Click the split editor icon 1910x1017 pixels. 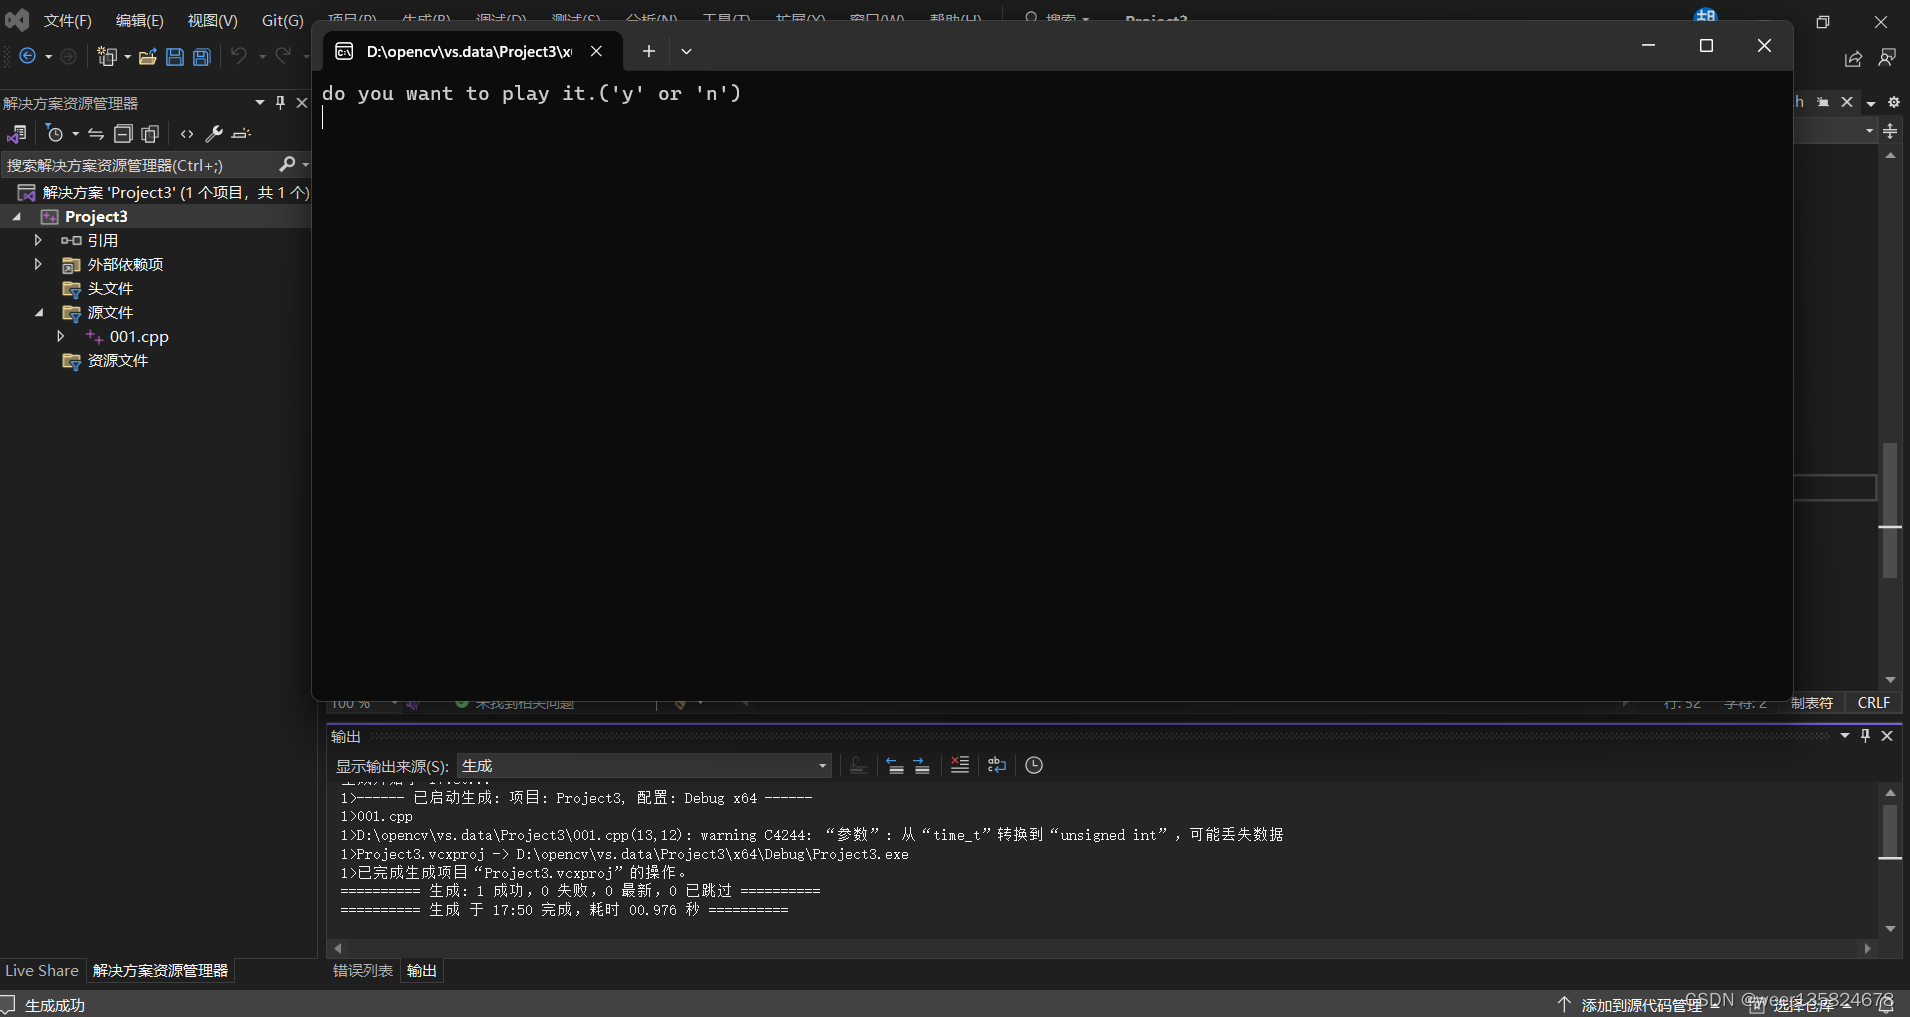1890,131
